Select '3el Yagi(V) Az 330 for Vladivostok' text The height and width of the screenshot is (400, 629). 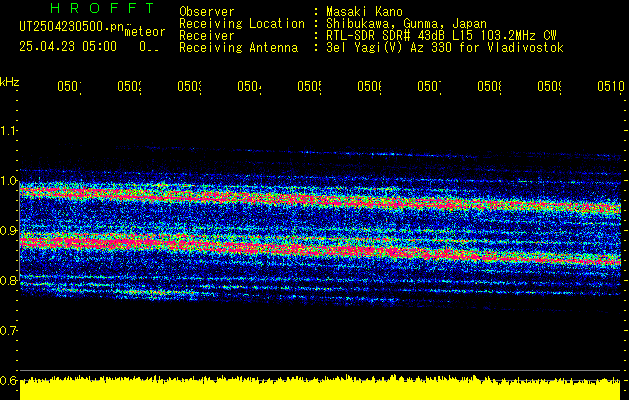pos(445,48)
